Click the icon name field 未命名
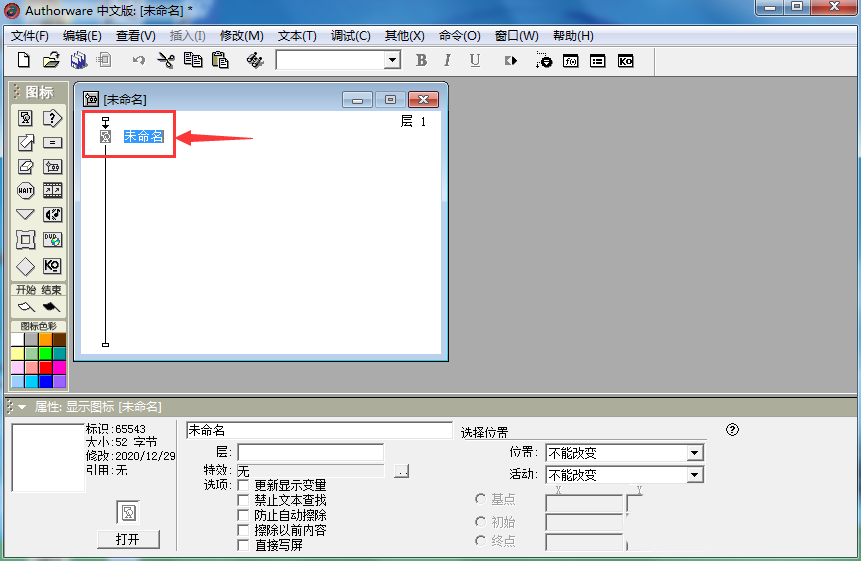The height and width of the screenshot is (561, 861). pos(319,430)
